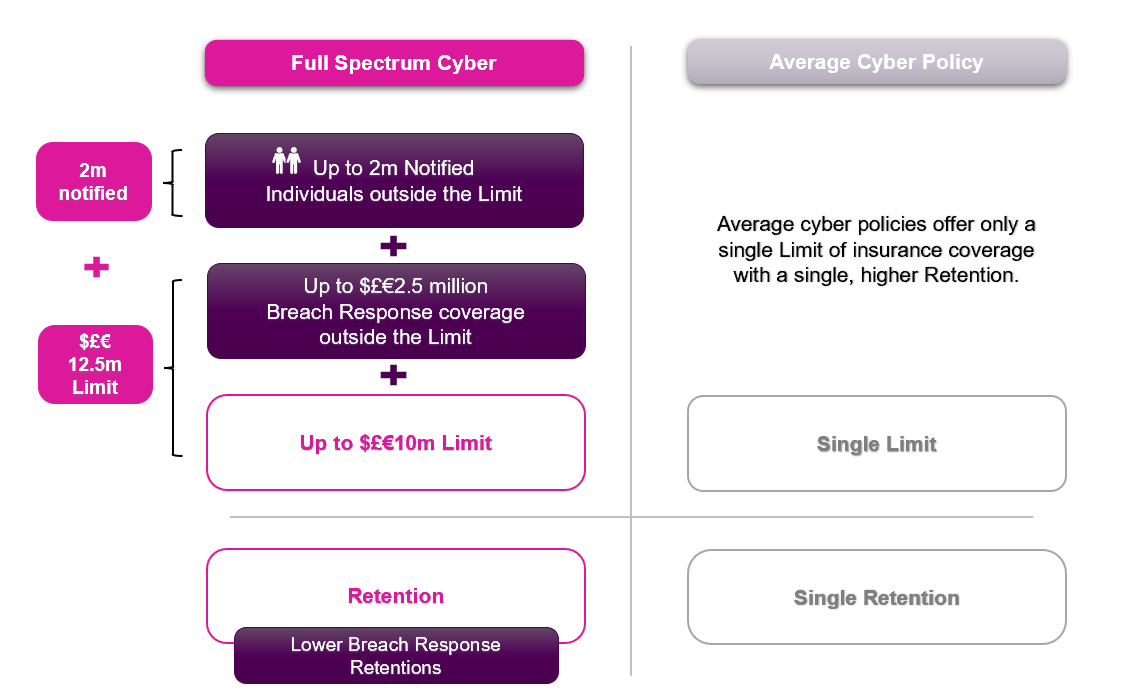
Task: Click the pink plus between left badges
Action: (96, 267)
